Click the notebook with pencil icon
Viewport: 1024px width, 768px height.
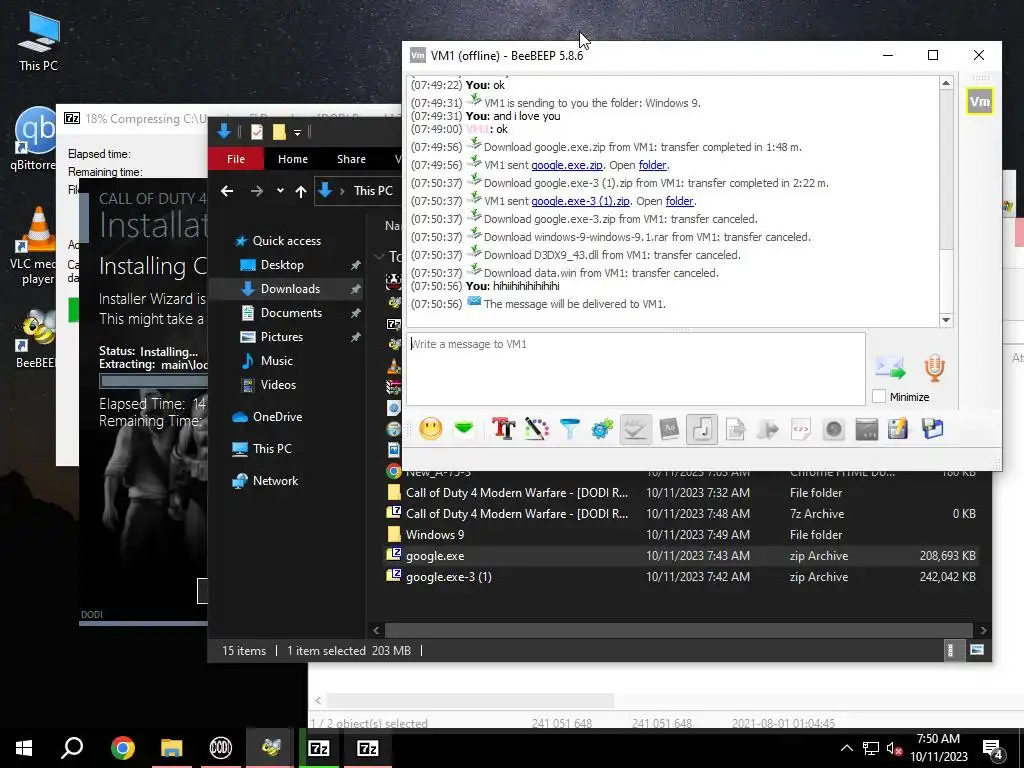point(899,429)
